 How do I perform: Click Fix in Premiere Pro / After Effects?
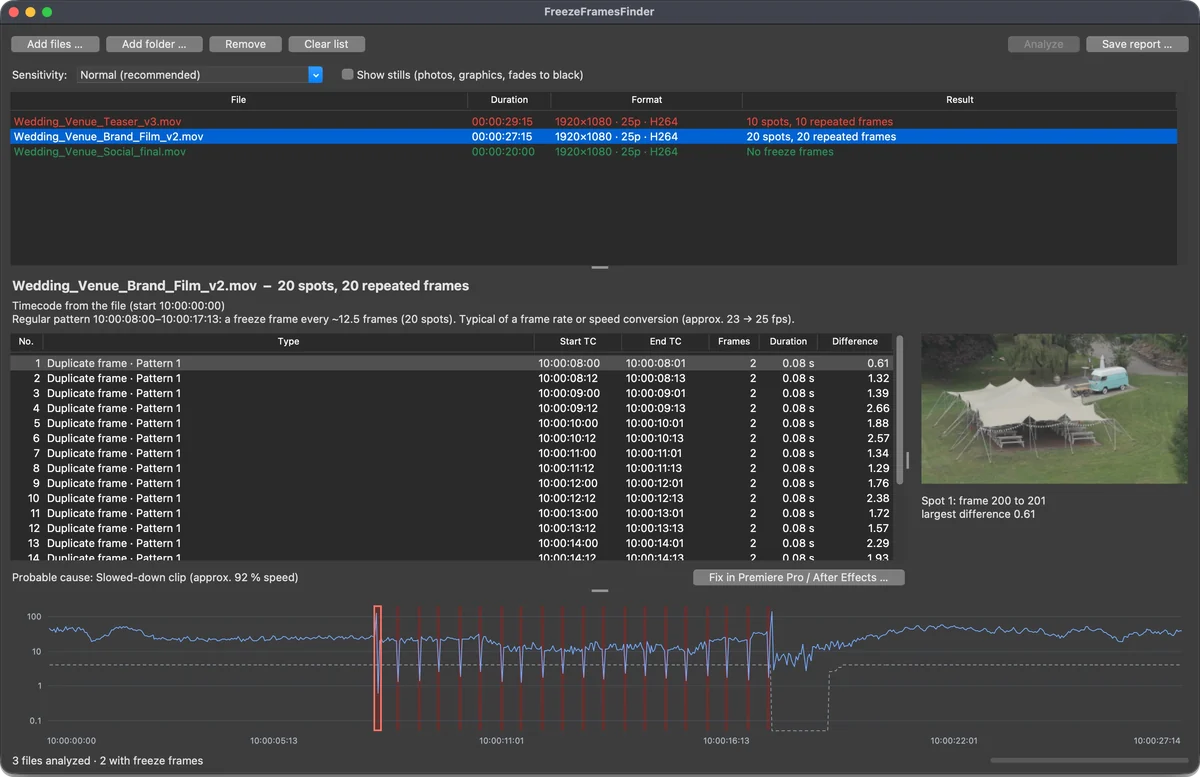pyautogui.click(x=798, y=578)
